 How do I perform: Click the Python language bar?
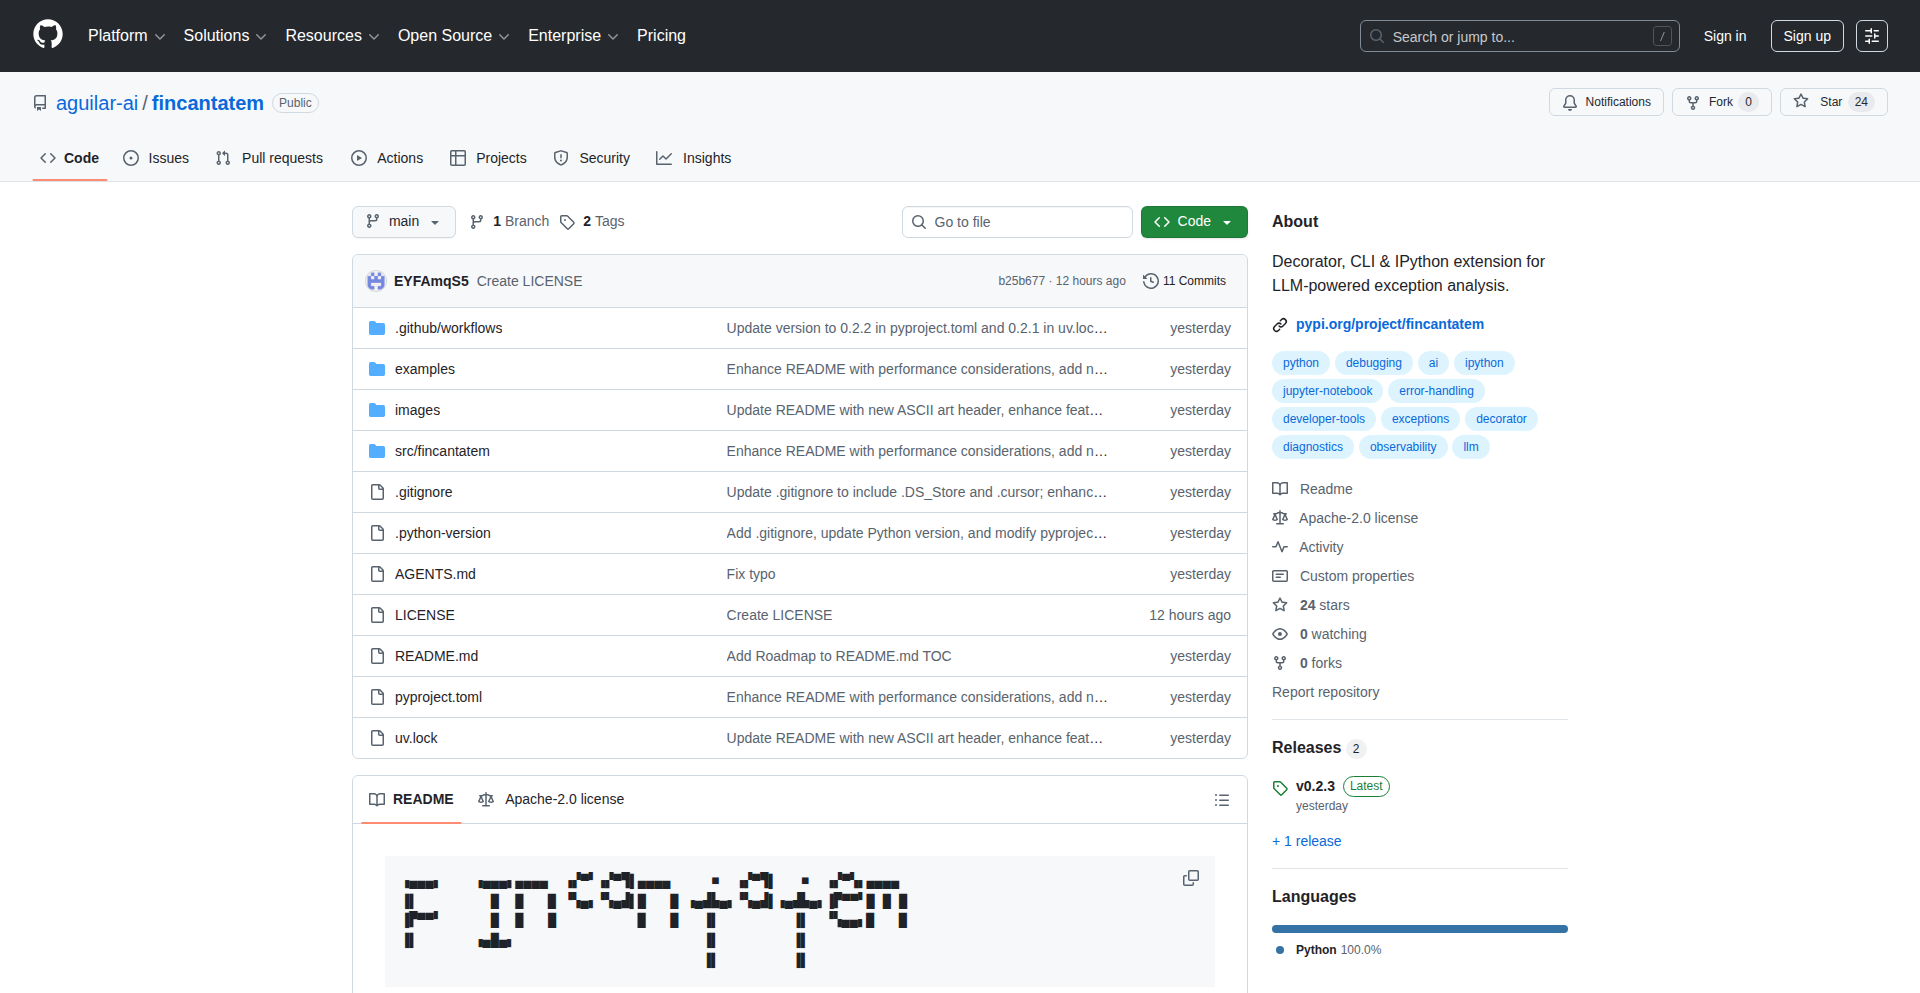click(x=1420, y=929)
